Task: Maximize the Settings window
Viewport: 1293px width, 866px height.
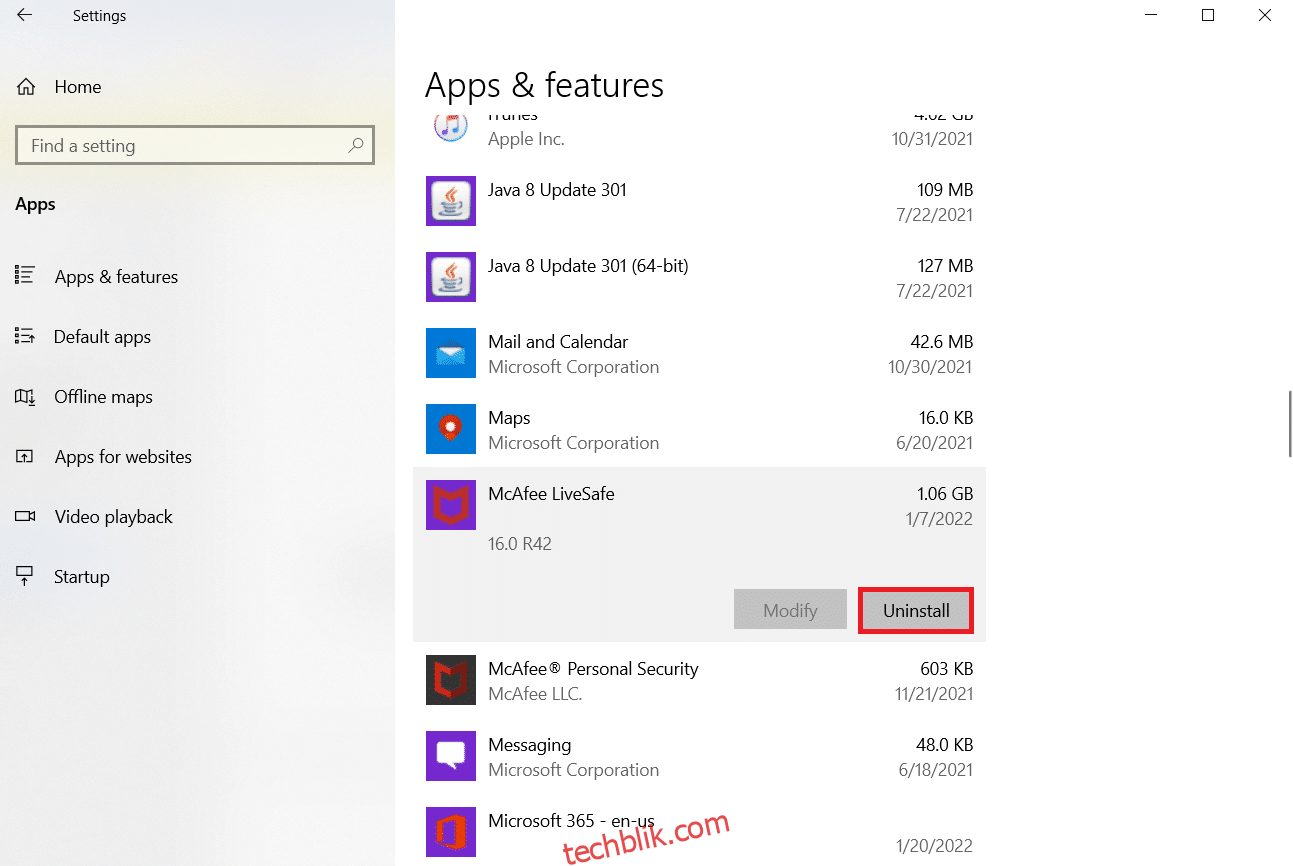Action: click(x=1208, y=15)
